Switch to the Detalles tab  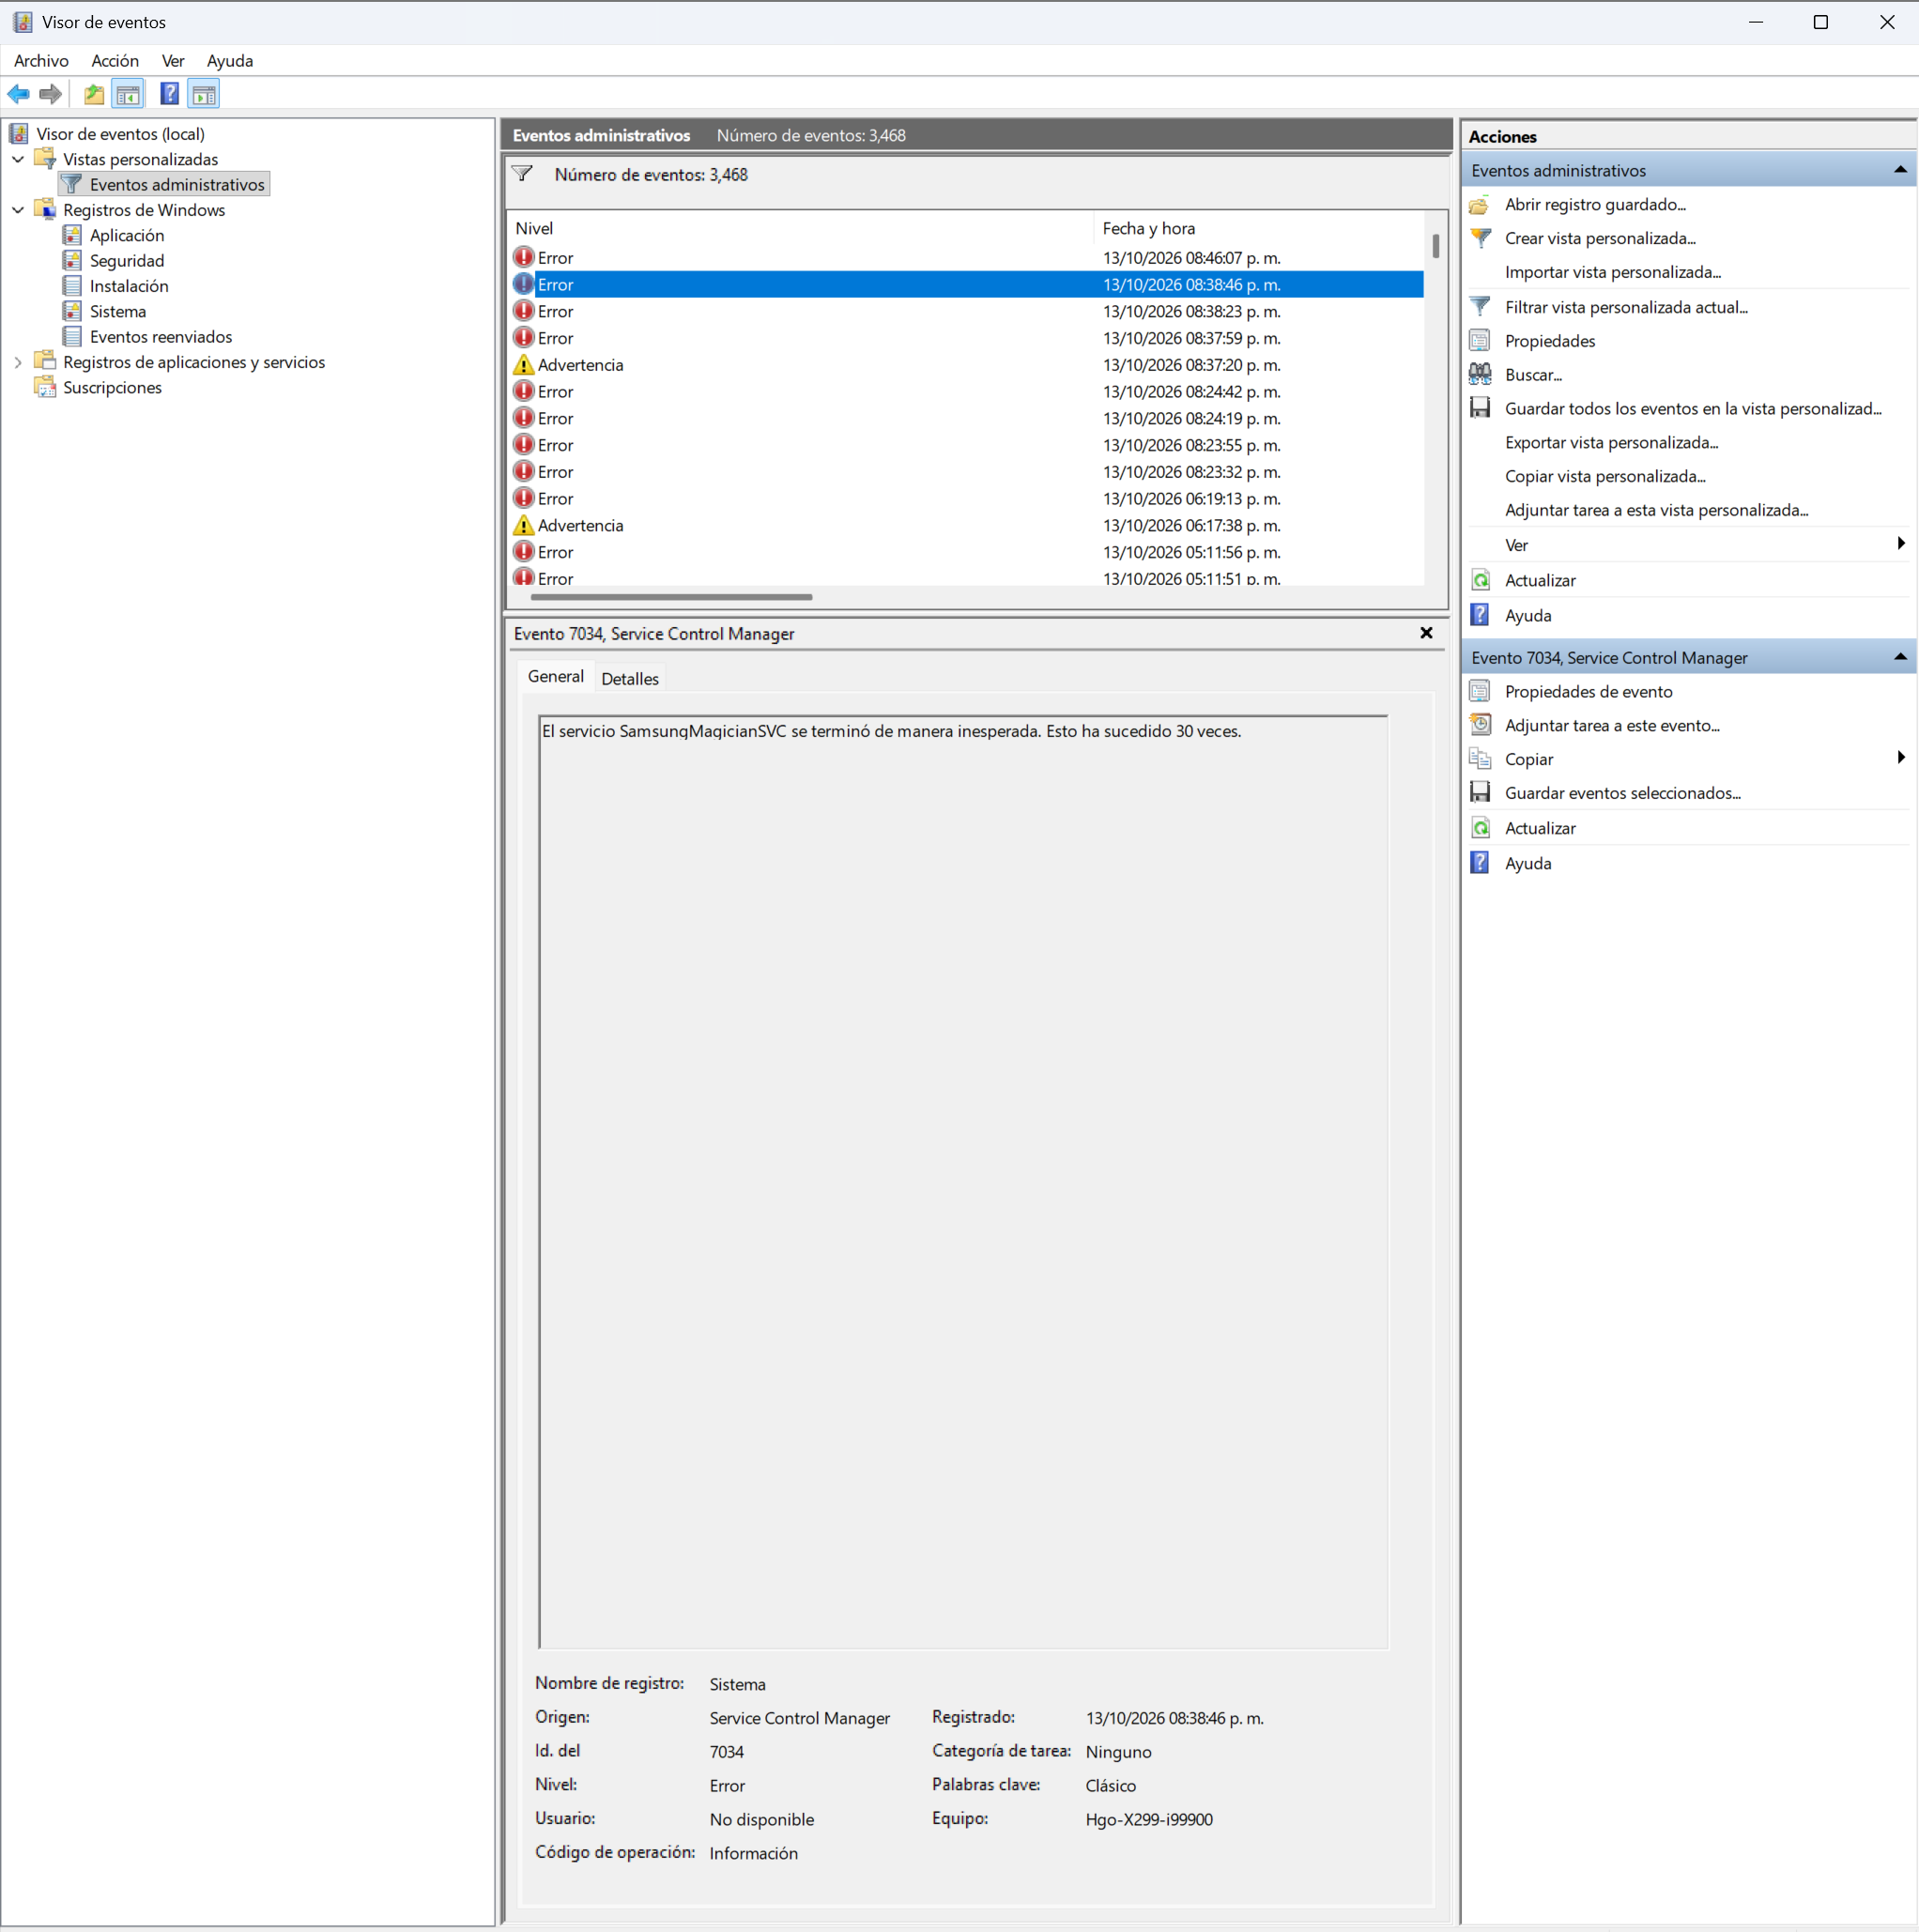tap(630, 679)
